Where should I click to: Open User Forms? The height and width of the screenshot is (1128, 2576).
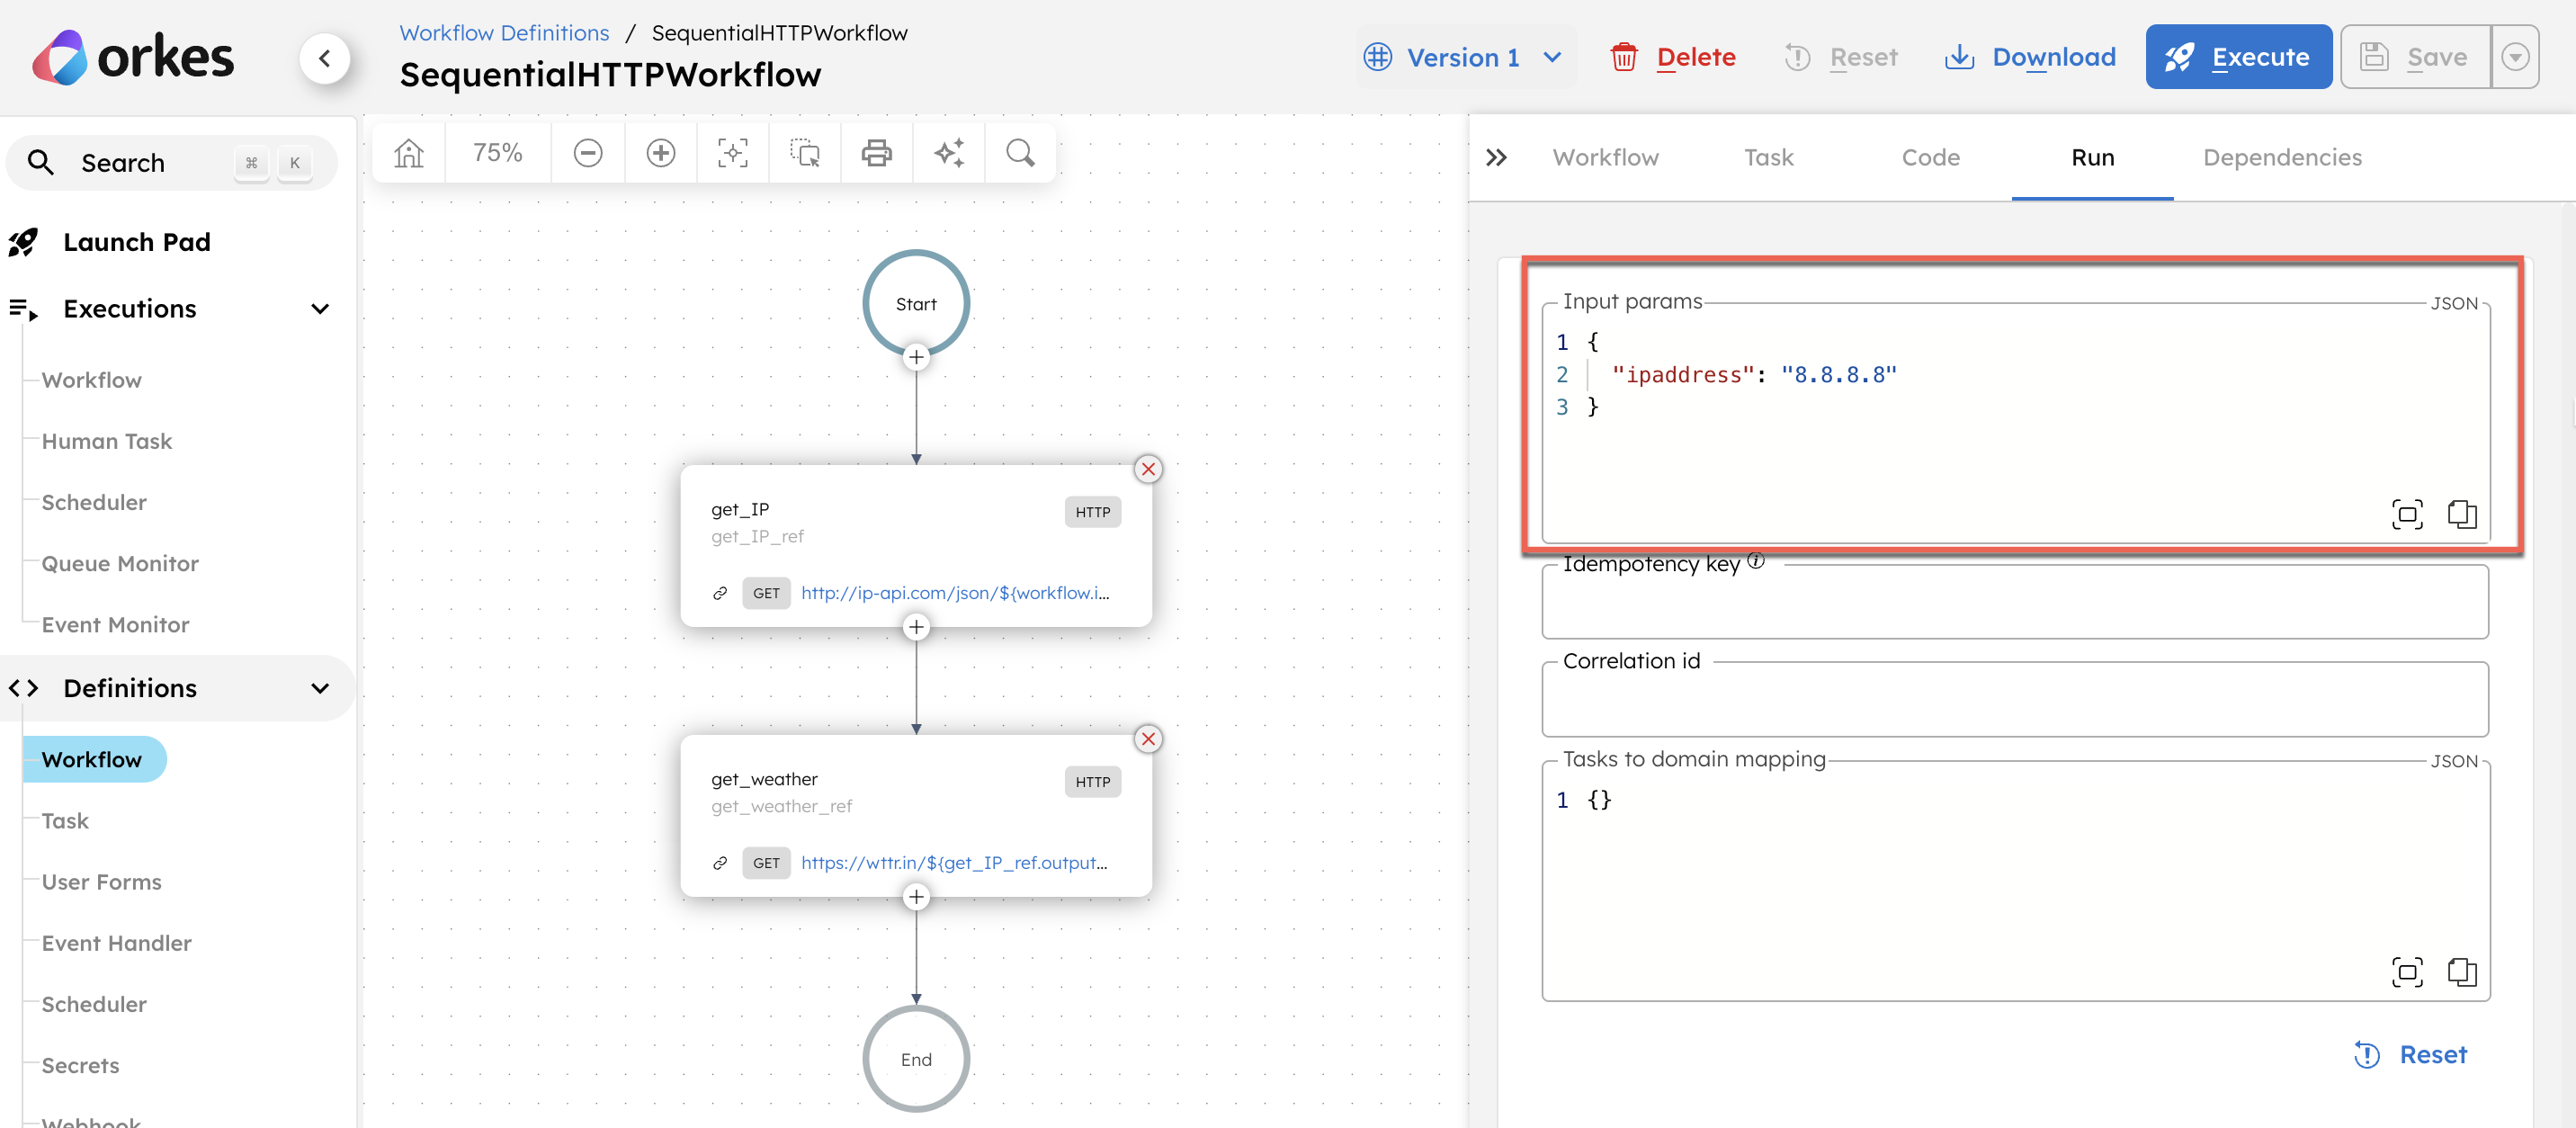pyautogui.click(x=101, y=881)
